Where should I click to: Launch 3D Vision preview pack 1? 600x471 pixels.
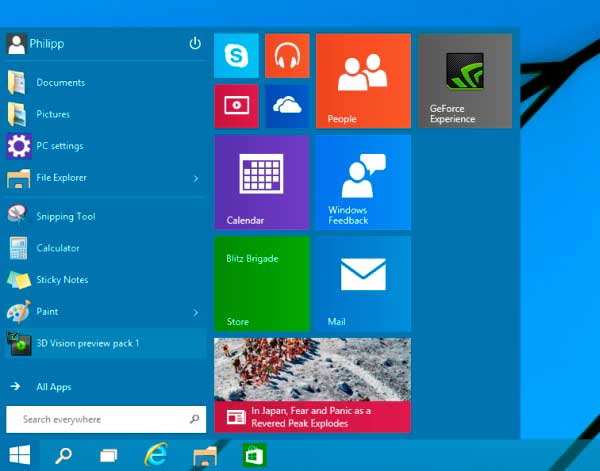pyautogui.click(x=104, y=343)
